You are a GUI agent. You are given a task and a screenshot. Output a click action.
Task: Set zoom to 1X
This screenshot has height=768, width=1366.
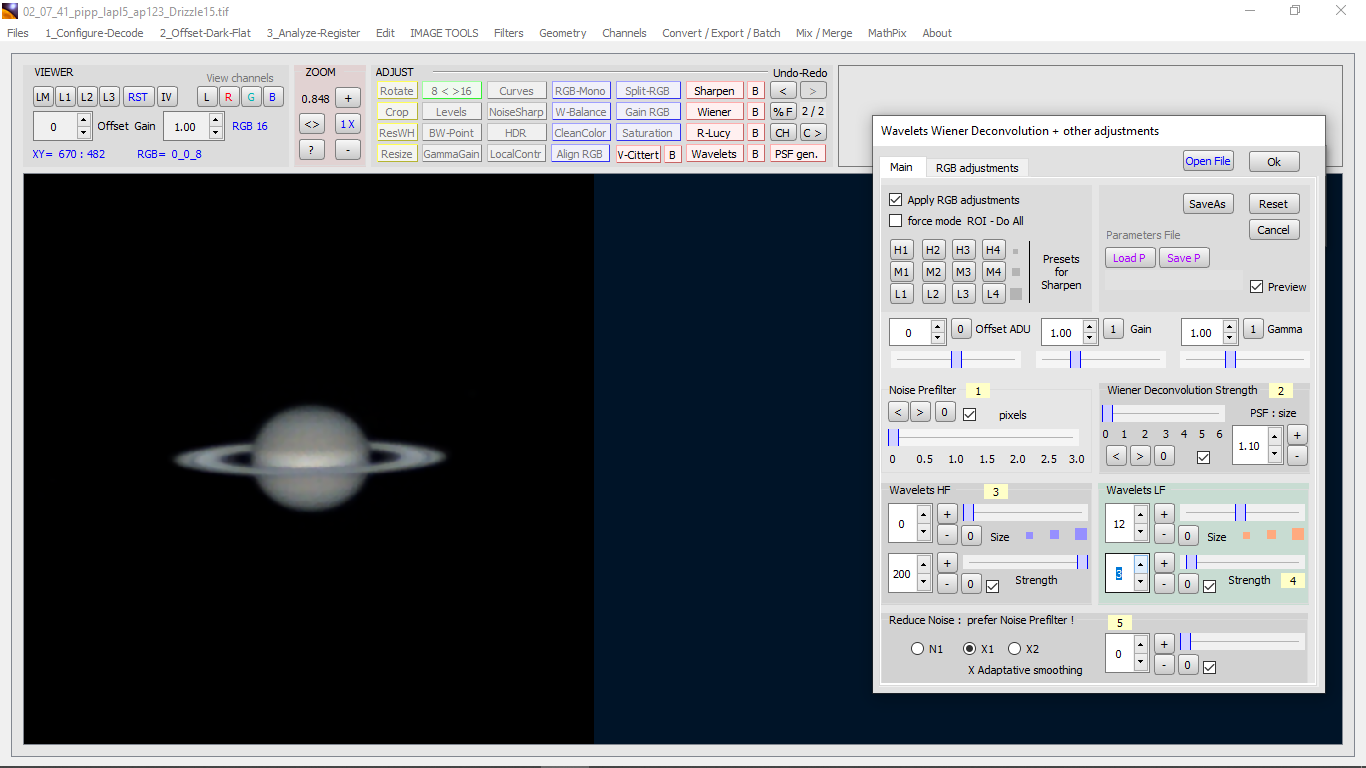tap(347, 124)
